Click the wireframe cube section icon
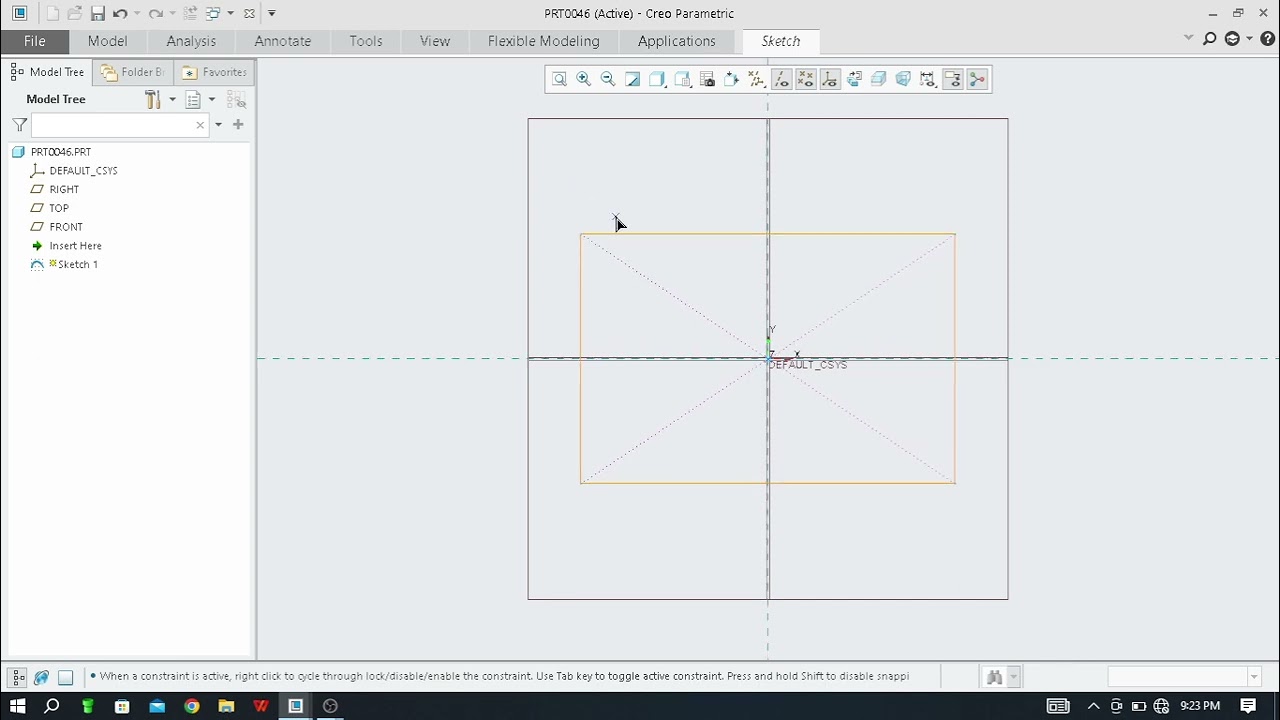 point(903,79)
